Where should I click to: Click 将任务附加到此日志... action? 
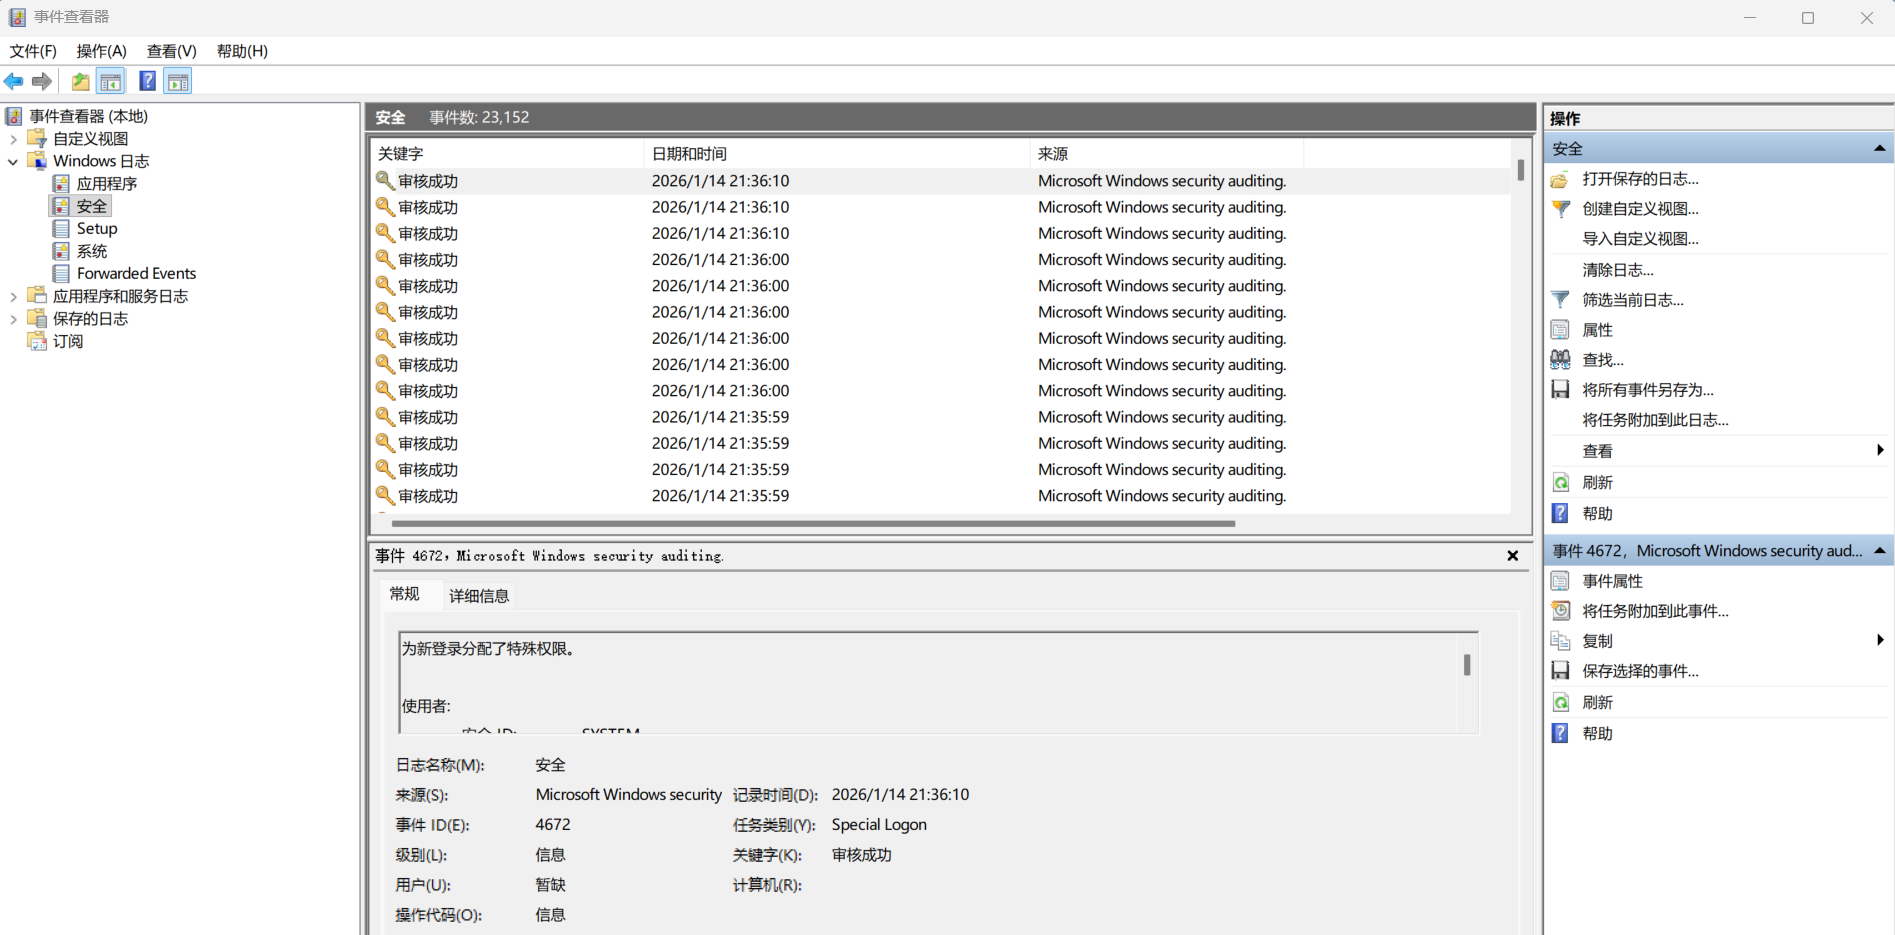1655,420
